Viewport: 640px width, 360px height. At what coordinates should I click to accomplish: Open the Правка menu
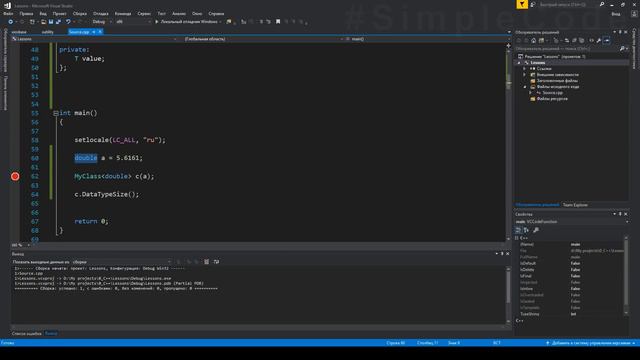pos(26,13)
